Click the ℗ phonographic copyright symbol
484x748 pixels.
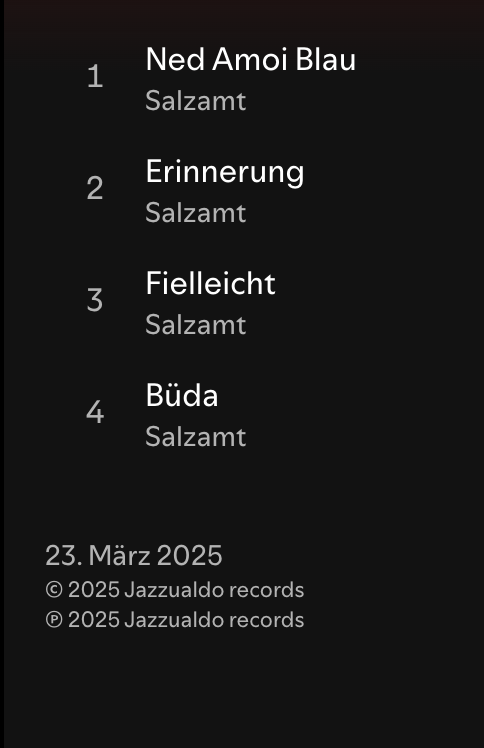coord(54,620)
